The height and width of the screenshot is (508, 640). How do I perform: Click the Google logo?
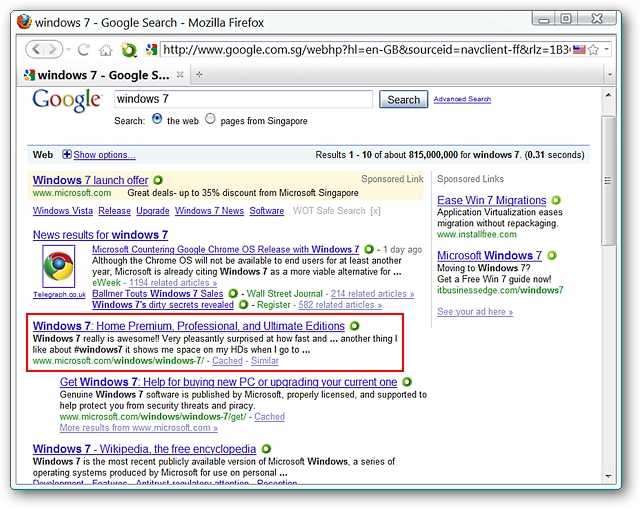67,100
